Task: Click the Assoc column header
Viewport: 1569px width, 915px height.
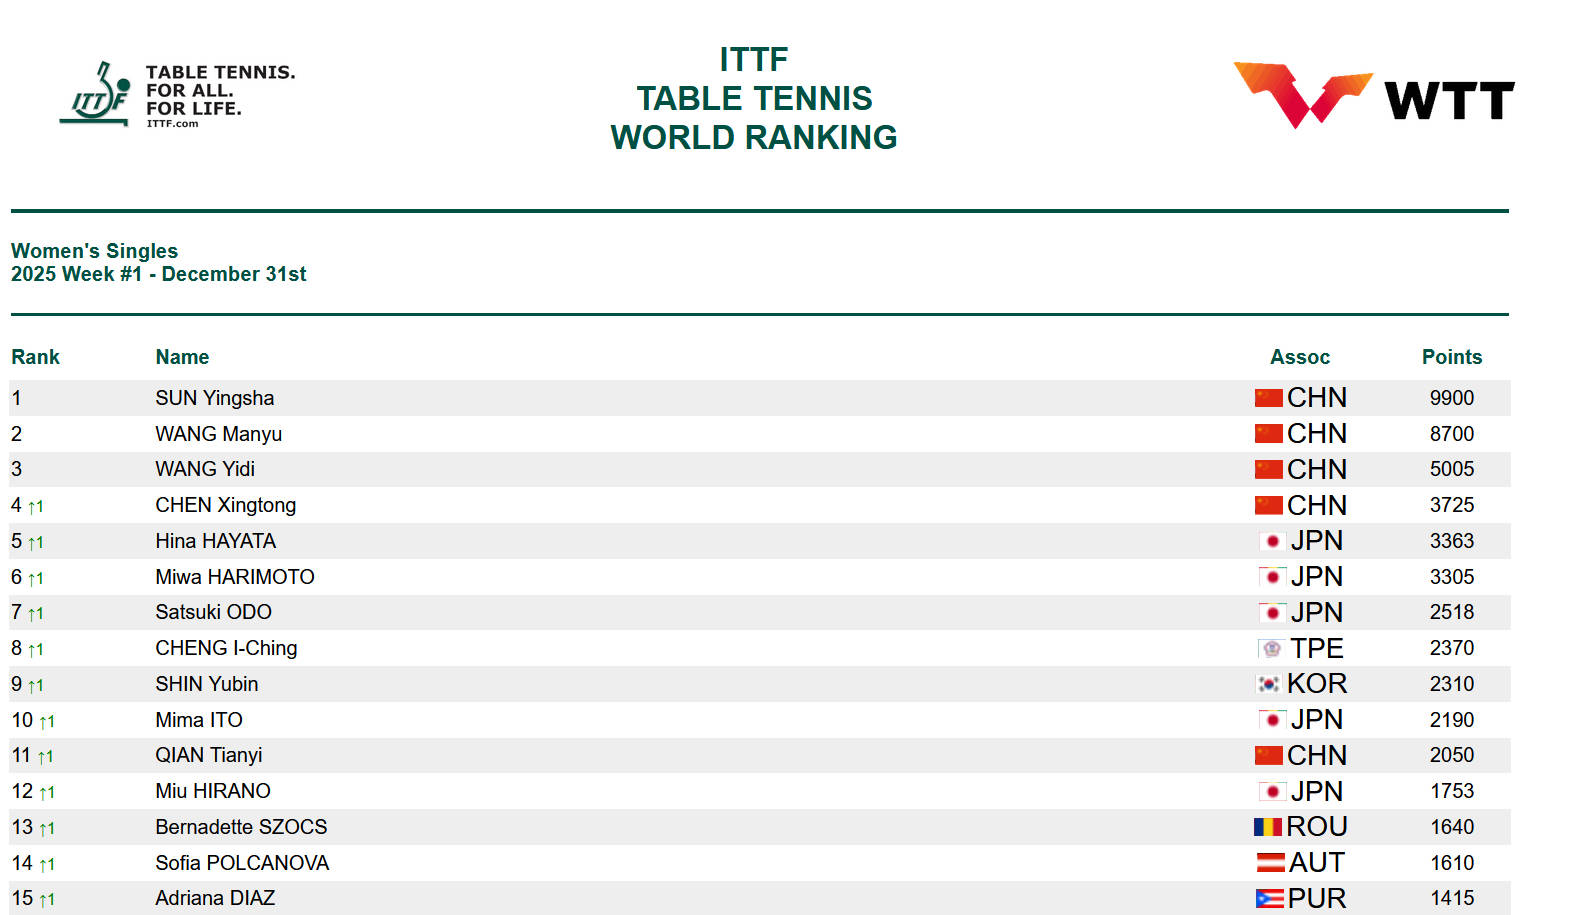Action: (x=1299, y=357)
